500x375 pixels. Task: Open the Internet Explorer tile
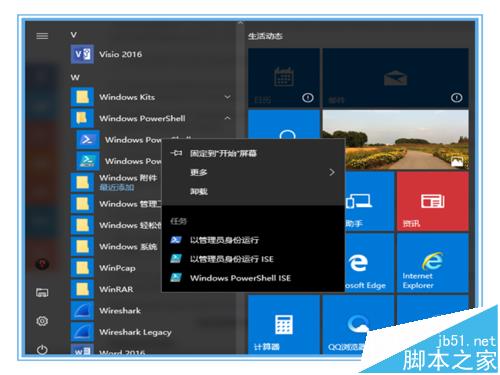[433, 263]
